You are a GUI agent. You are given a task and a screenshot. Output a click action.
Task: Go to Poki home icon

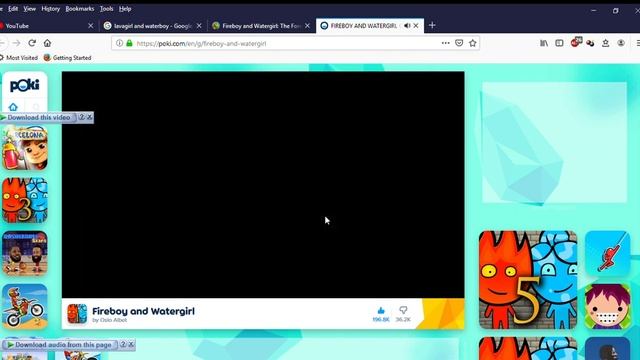coord(13,107)
